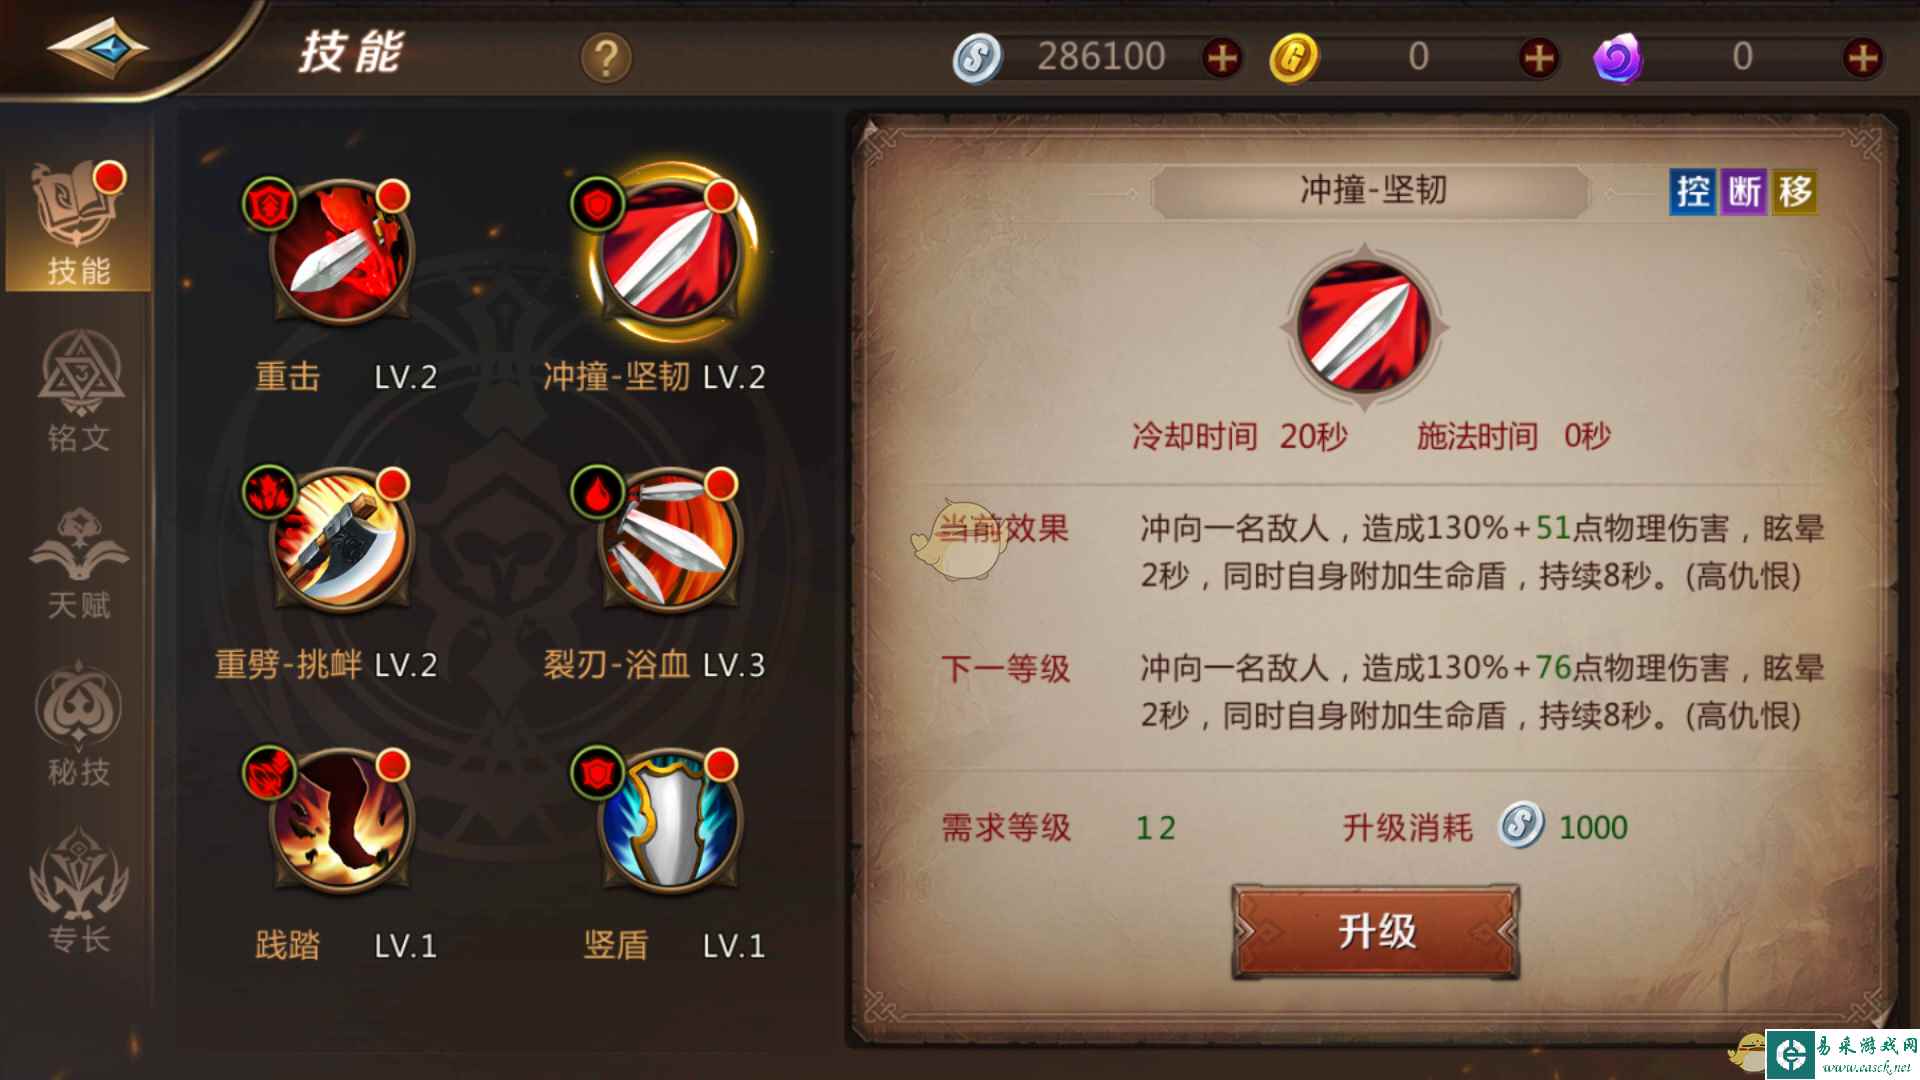1920x1080 pixels.
Task: Switch to the 天赋 sidebar tab
Action: pyautogui.click(x=78, y=562)
